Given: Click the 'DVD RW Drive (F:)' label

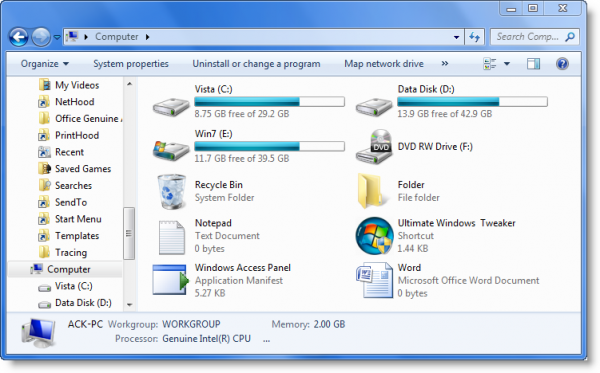Looking at the screenshot, I should click(435, 147).
